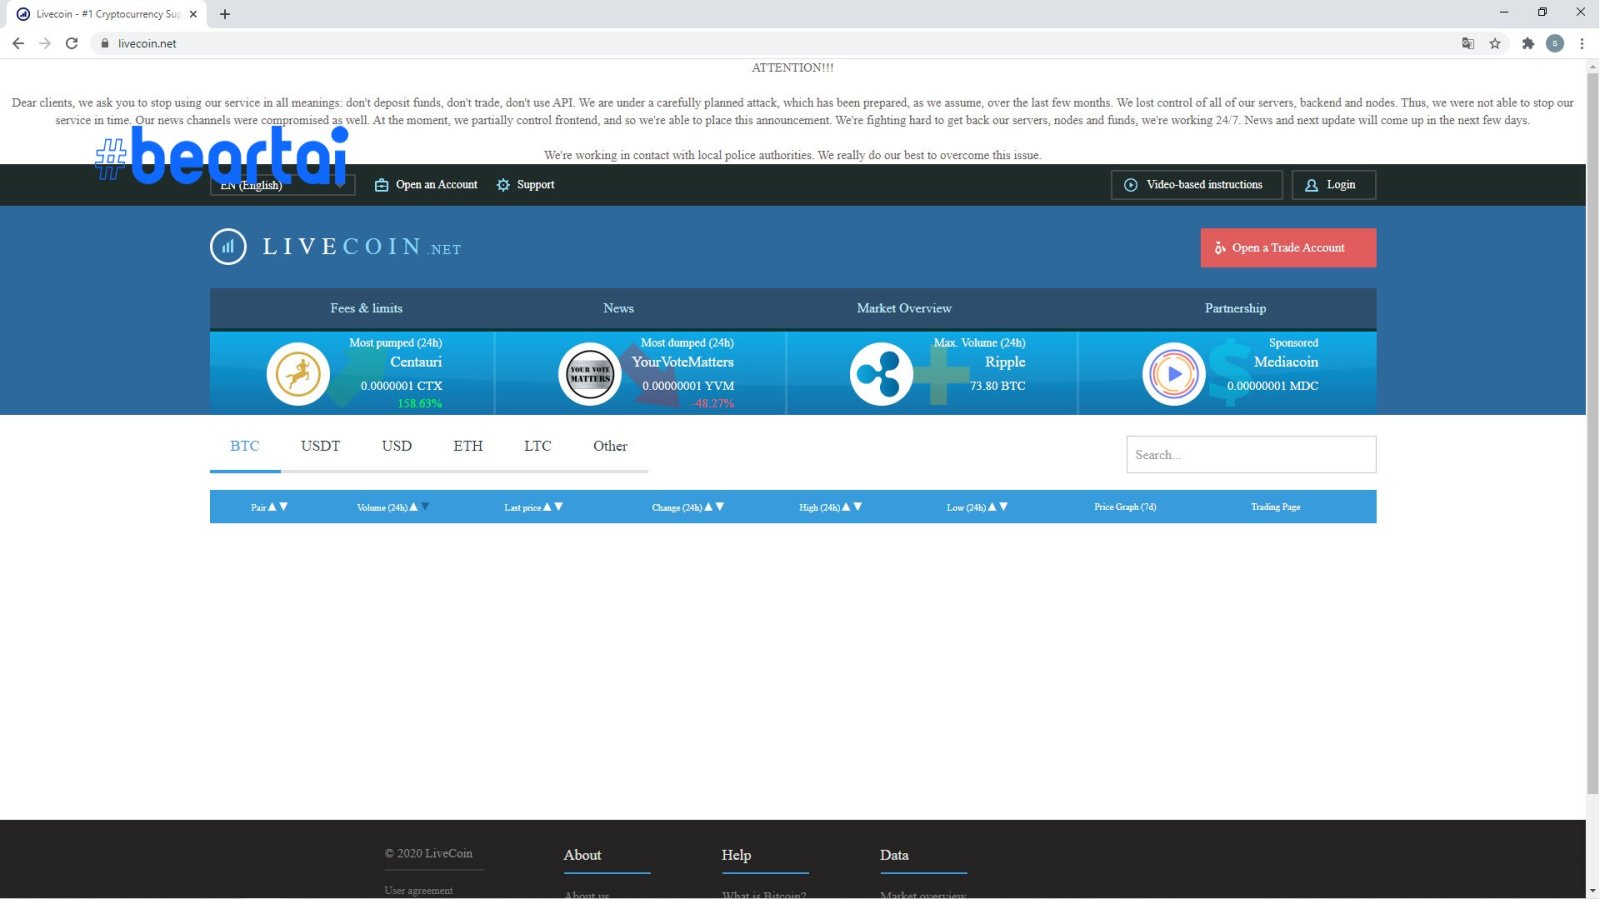Image resolution: width=1600 pixels, height=899 pixels.
Task: Click the Ripple coin icon
Action: (x=881, y=374)
